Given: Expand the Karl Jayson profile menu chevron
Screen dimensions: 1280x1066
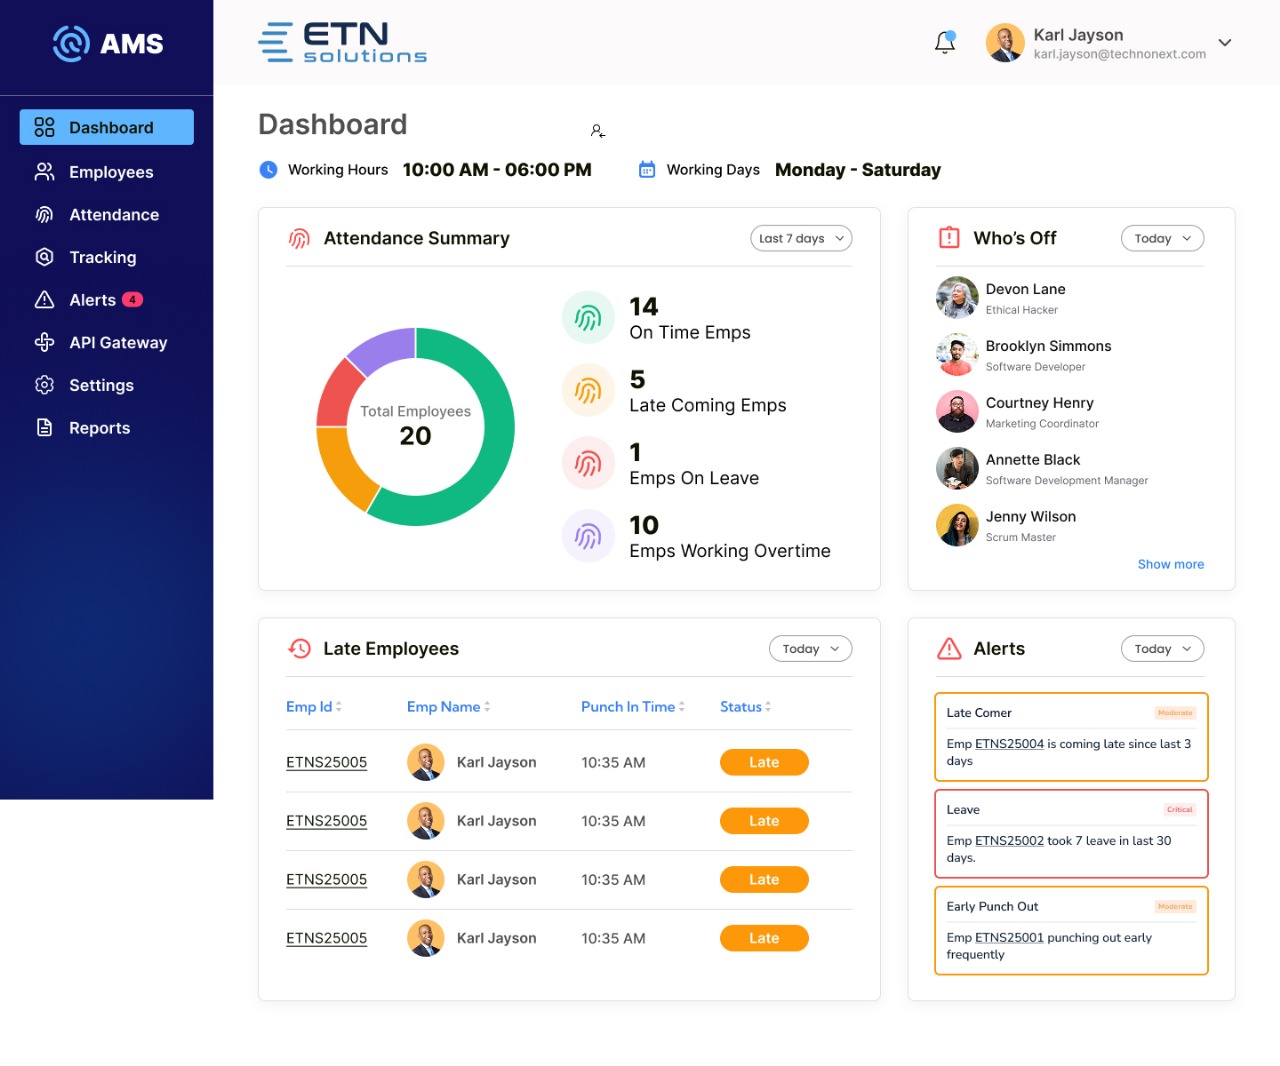Looking at the screenshot, I should (x=1225, y=43).
